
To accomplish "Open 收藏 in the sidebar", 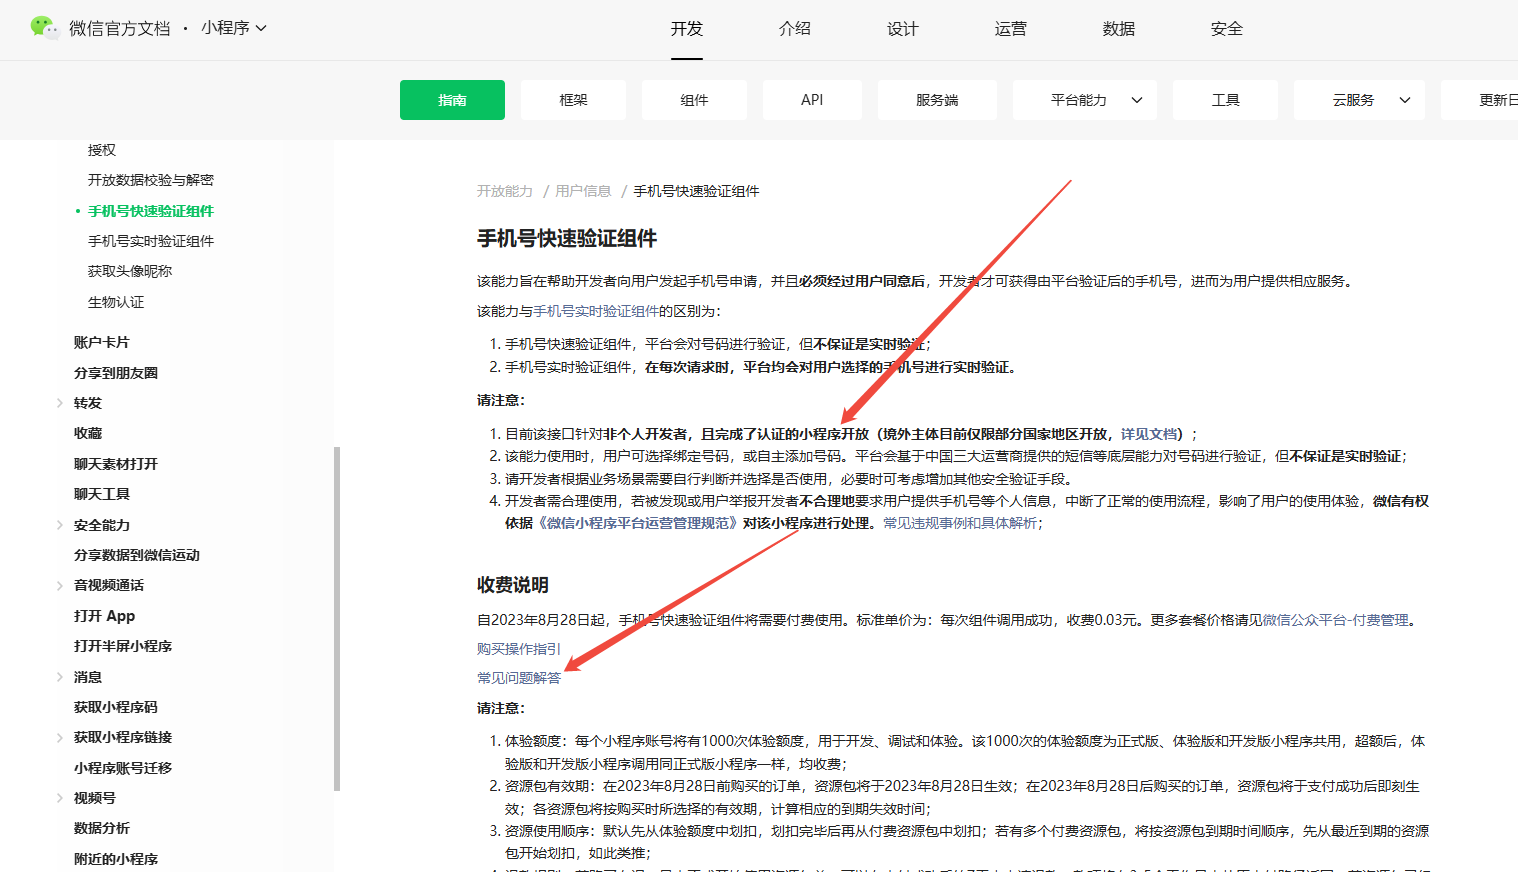I will (x=88, y=433).
